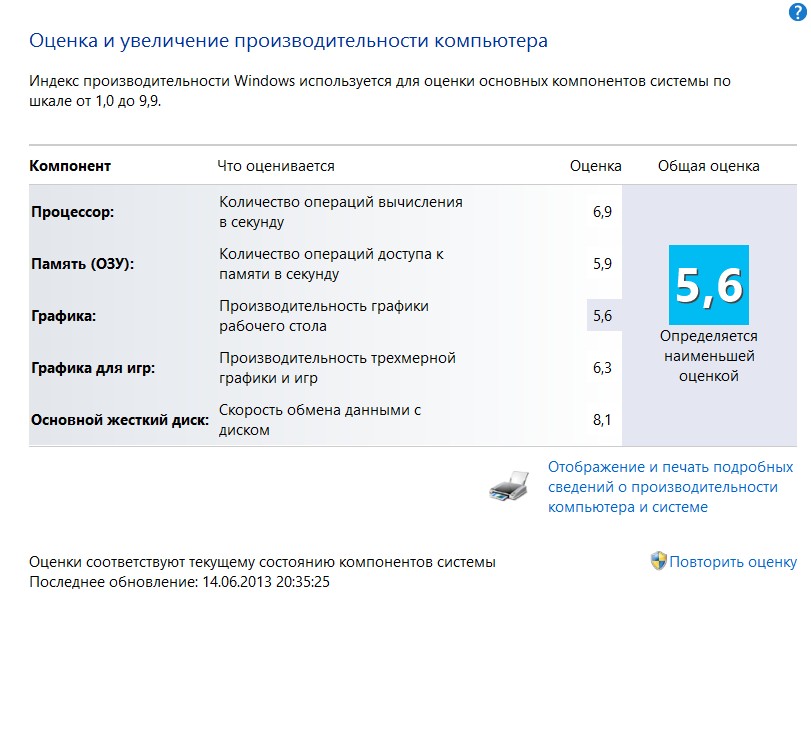Click the blue 5,6 overall score tile
The image size is (811, 734).
coord(708,284)
